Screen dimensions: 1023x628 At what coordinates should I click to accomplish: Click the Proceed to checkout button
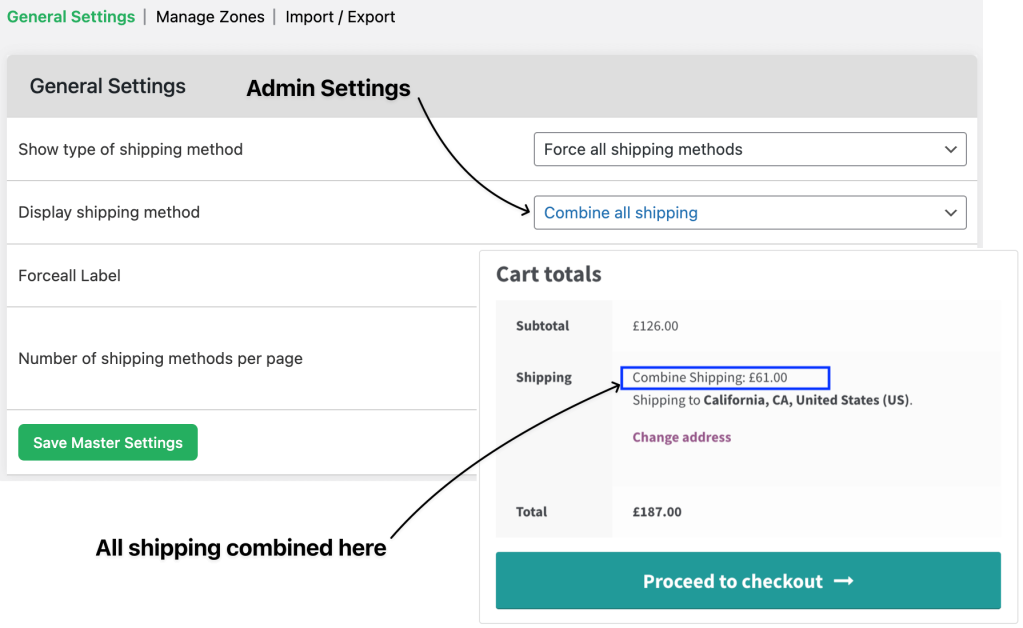(748, 580)
